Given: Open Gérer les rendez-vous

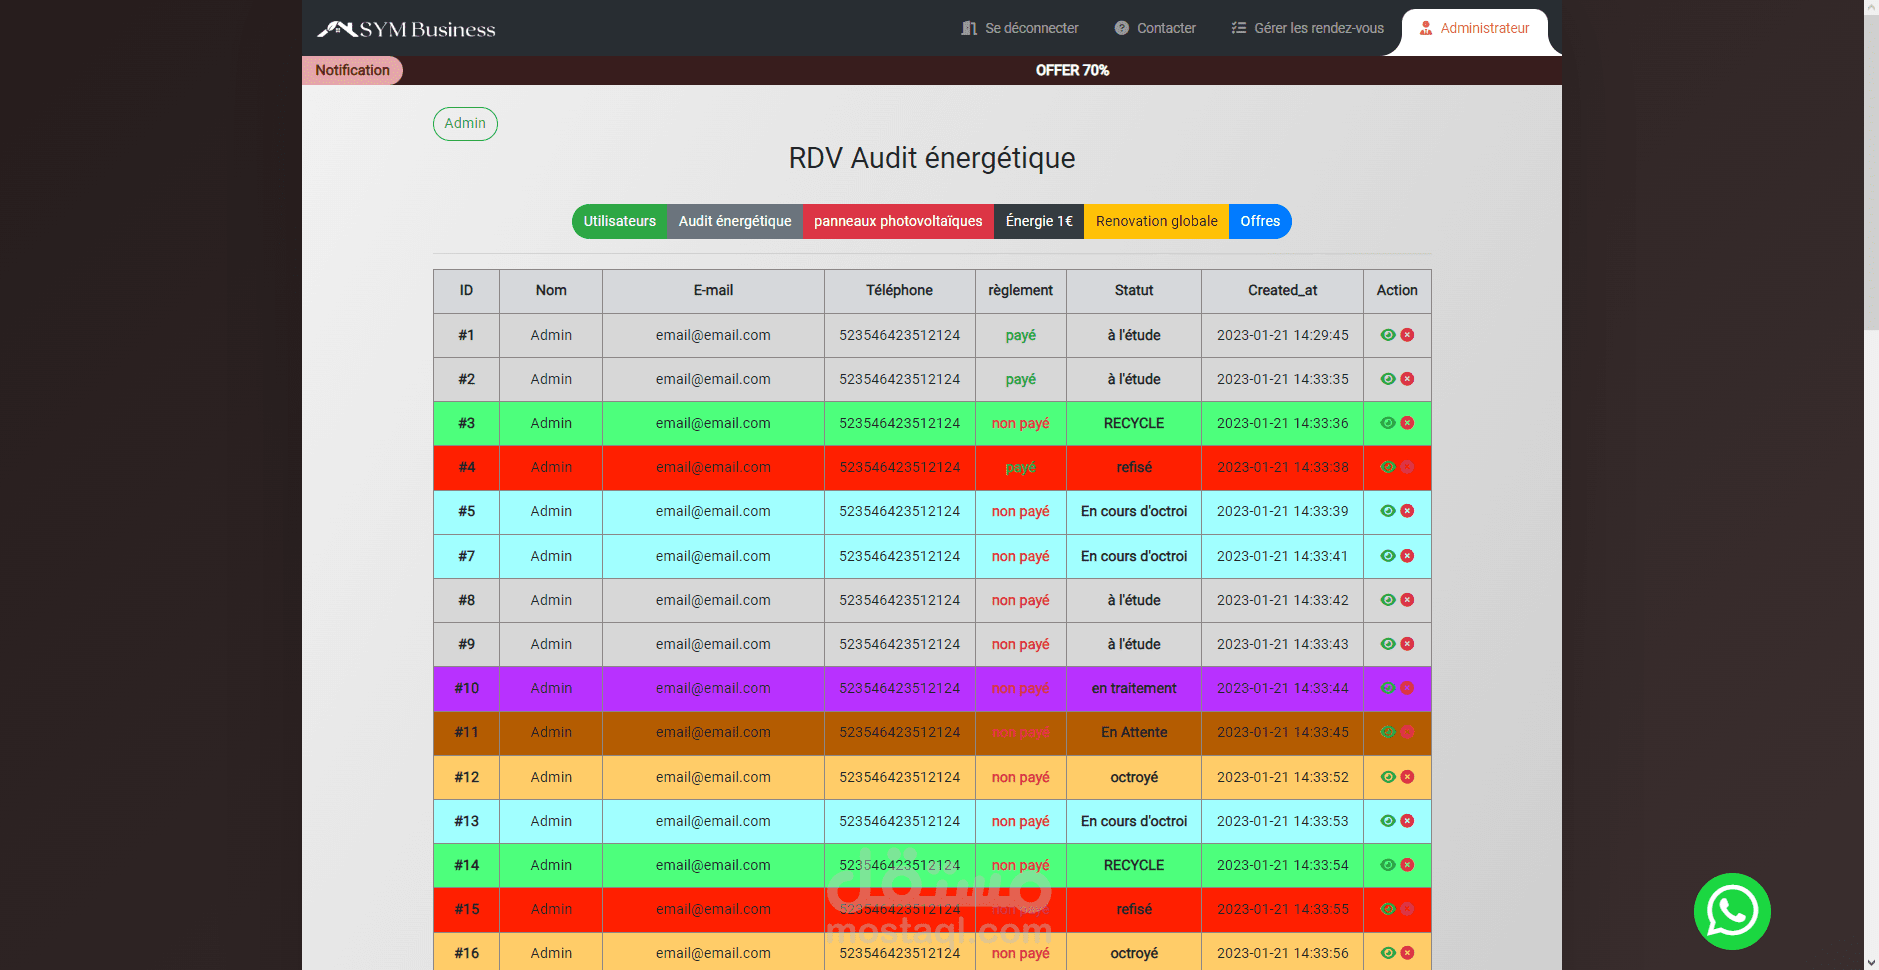Looking at the screenshot, I should [x=1308, y=28].
